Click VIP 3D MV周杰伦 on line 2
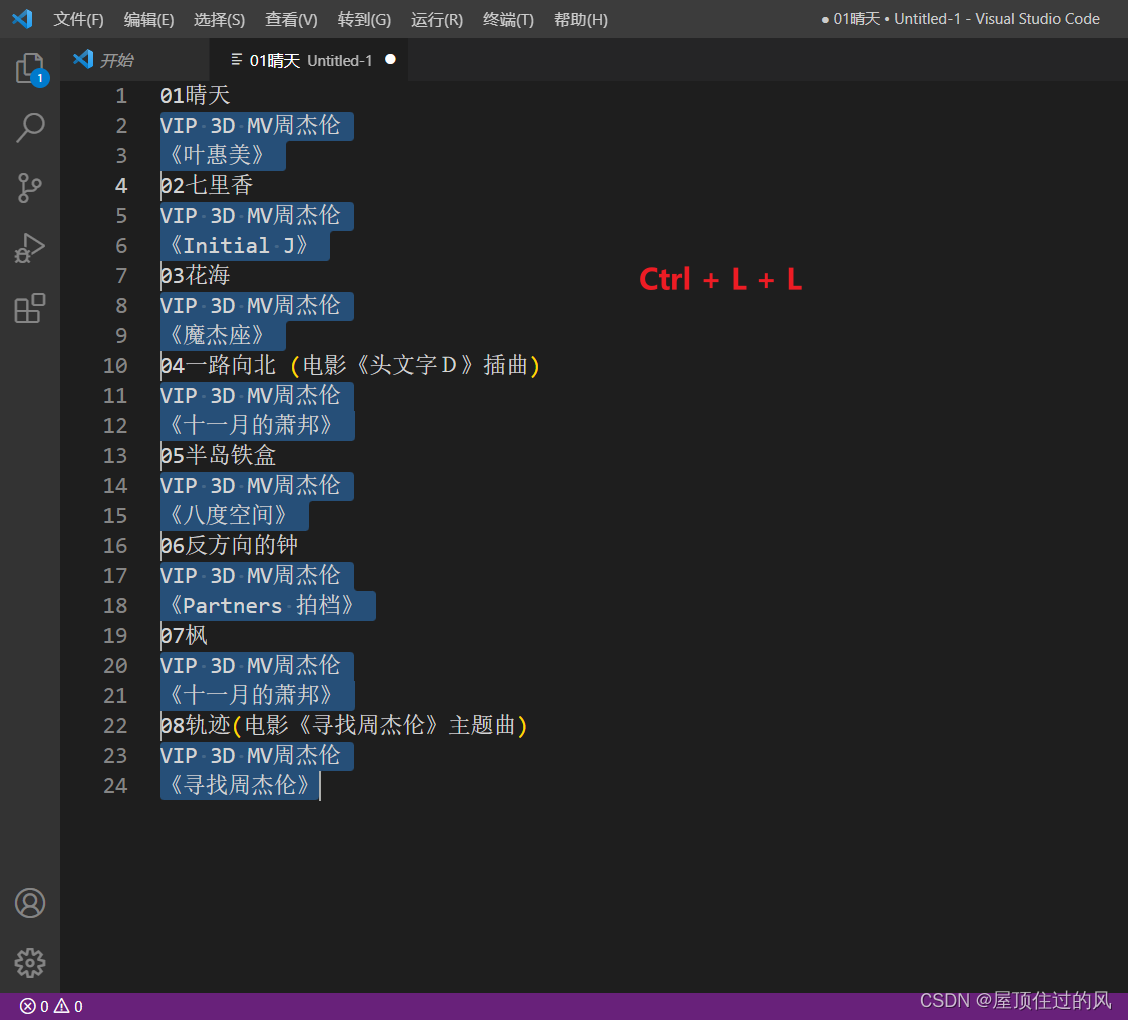 (250, 126)
